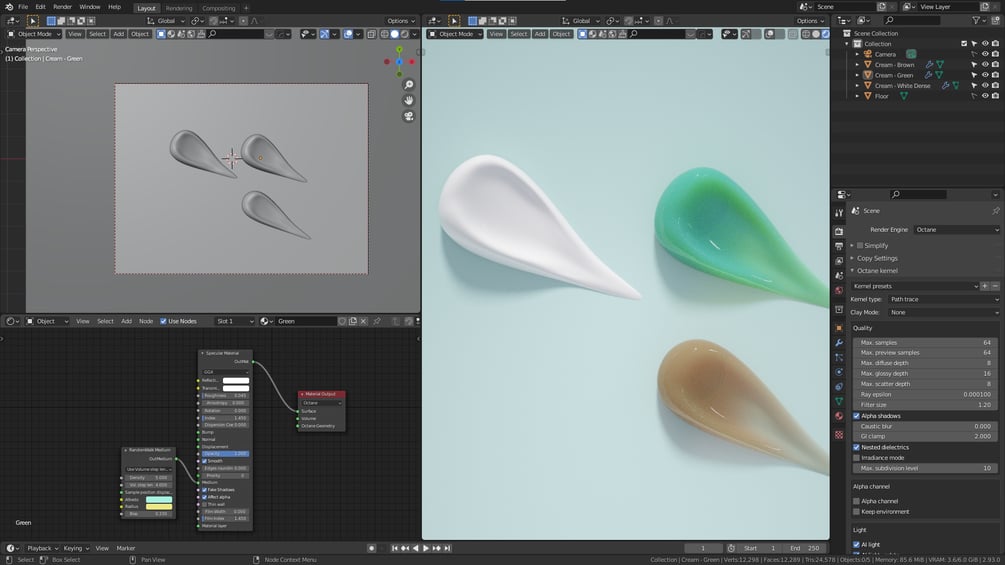The image size is (1005, 565).
Task: Click the Outliner filter funnel icon
Action: (x=976, y=20)
